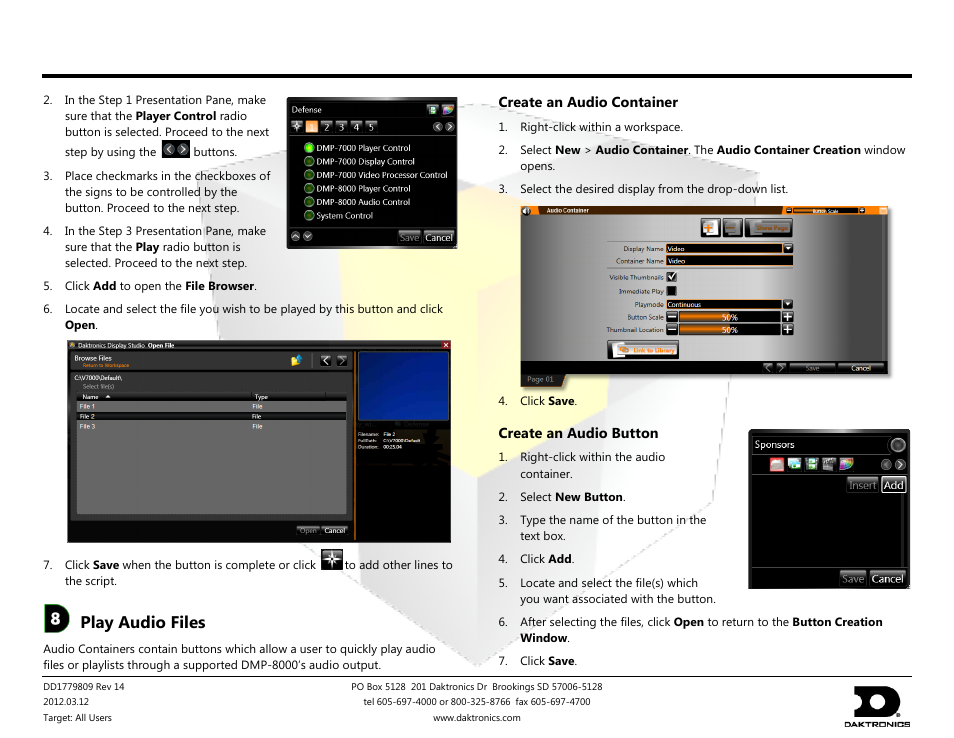Add a page in Audio Container window
954x738 pixels.
pos(709,228)
